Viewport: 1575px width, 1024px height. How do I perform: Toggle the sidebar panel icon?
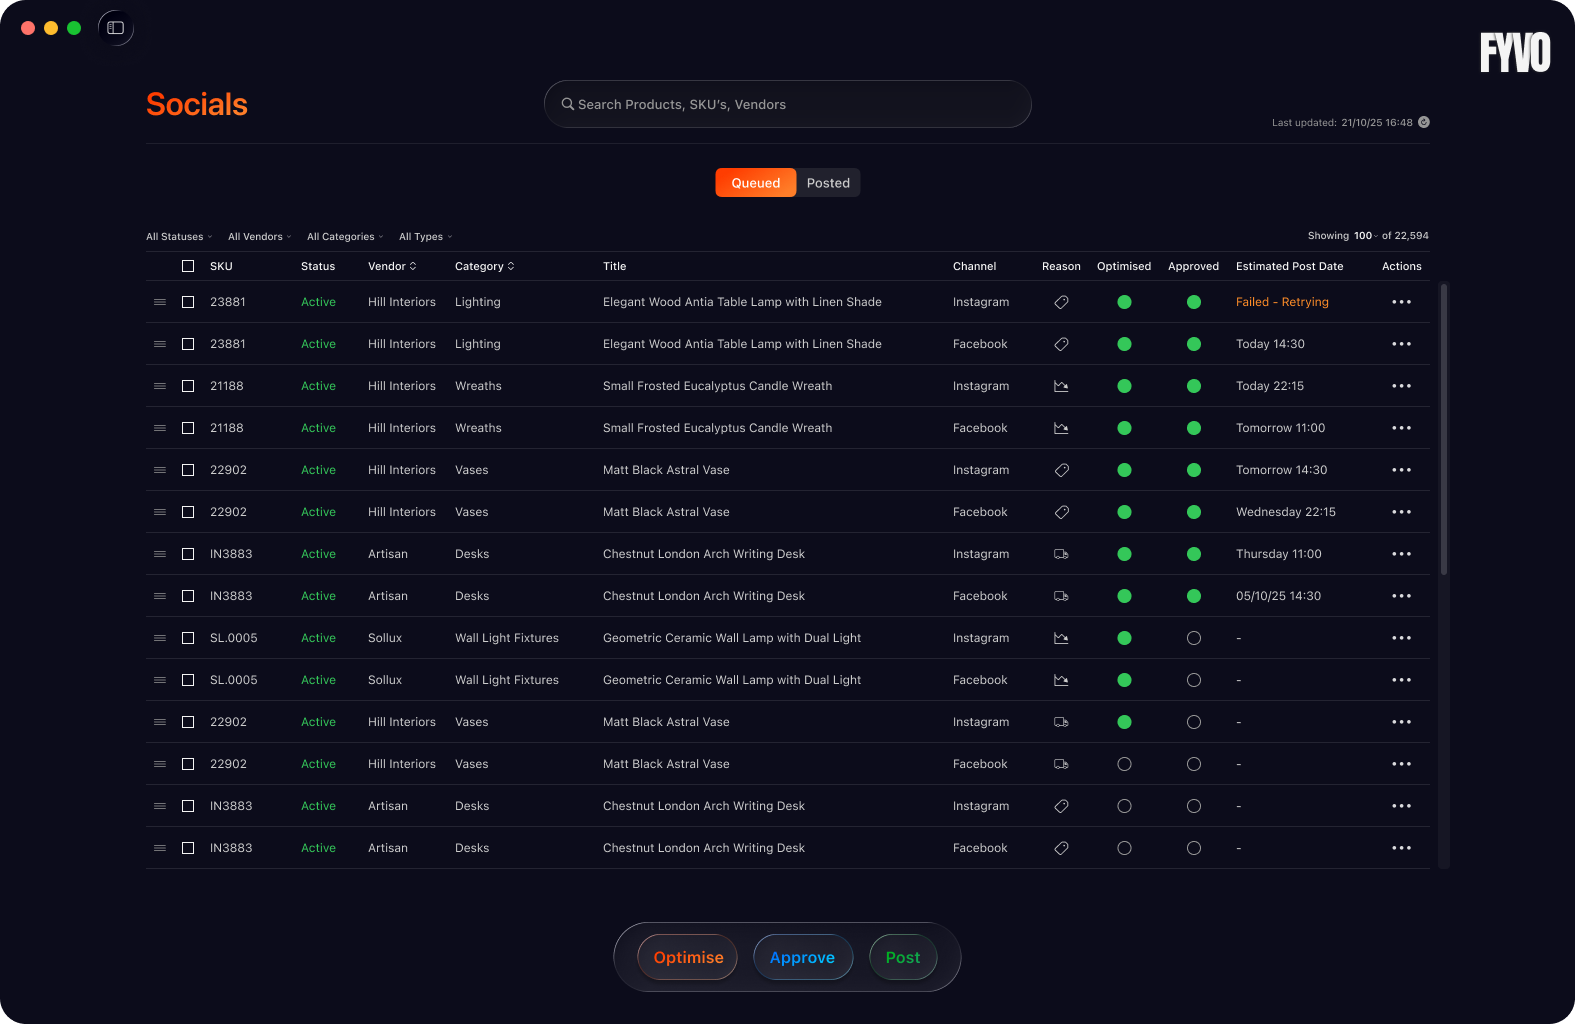pos(116,28)
